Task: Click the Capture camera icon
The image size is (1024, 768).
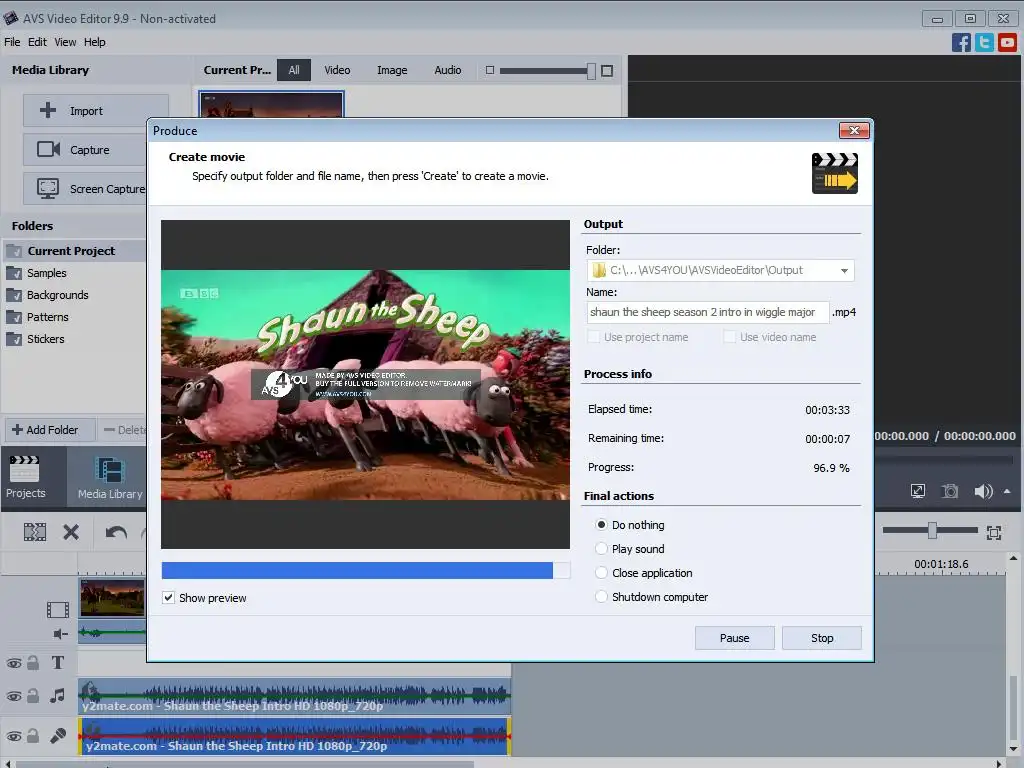Action: 48,150
